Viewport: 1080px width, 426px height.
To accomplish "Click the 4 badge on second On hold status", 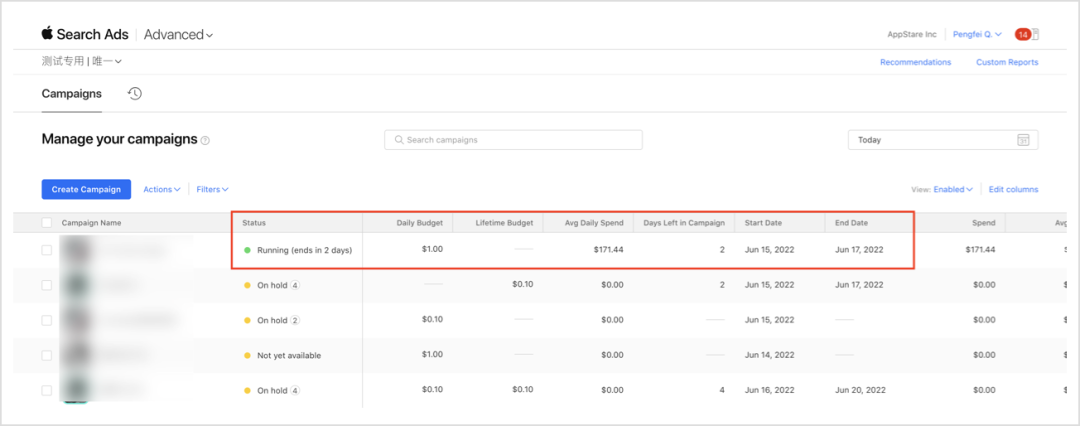I will click(295, 390).
